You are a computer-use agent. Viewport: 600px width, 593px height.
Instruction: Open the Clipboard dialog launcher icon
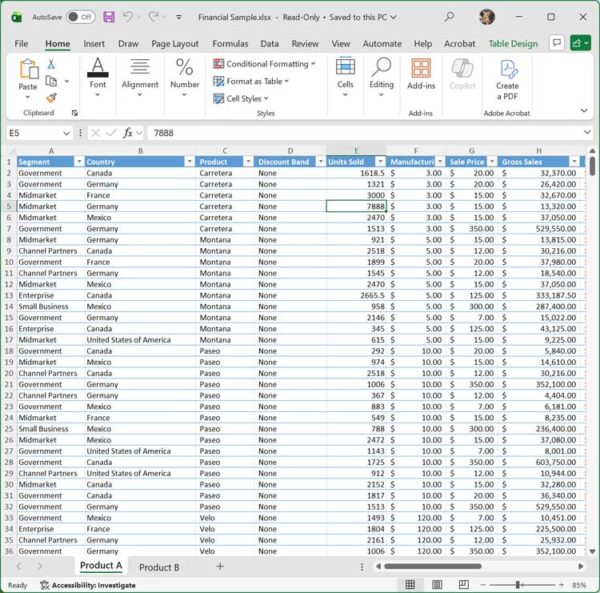74,113
